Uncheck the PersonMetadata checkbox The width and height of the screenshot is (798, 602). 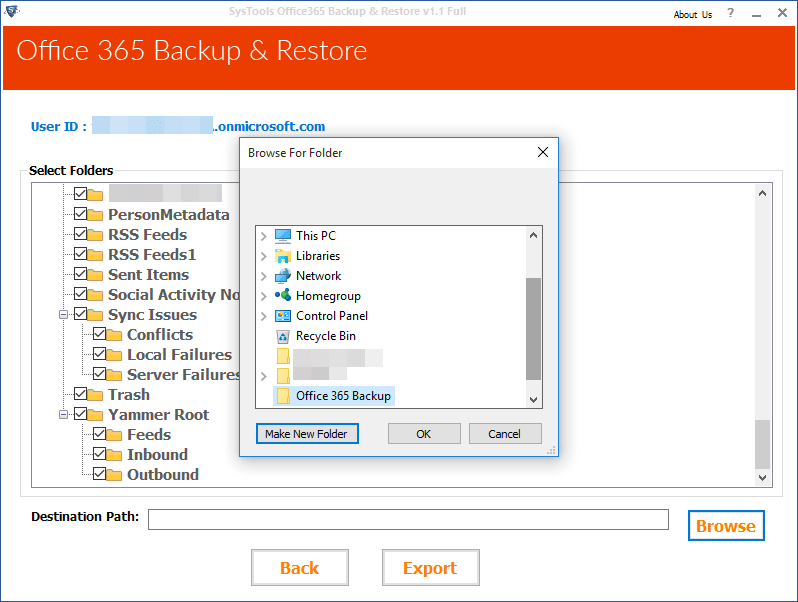coord(80,213)
